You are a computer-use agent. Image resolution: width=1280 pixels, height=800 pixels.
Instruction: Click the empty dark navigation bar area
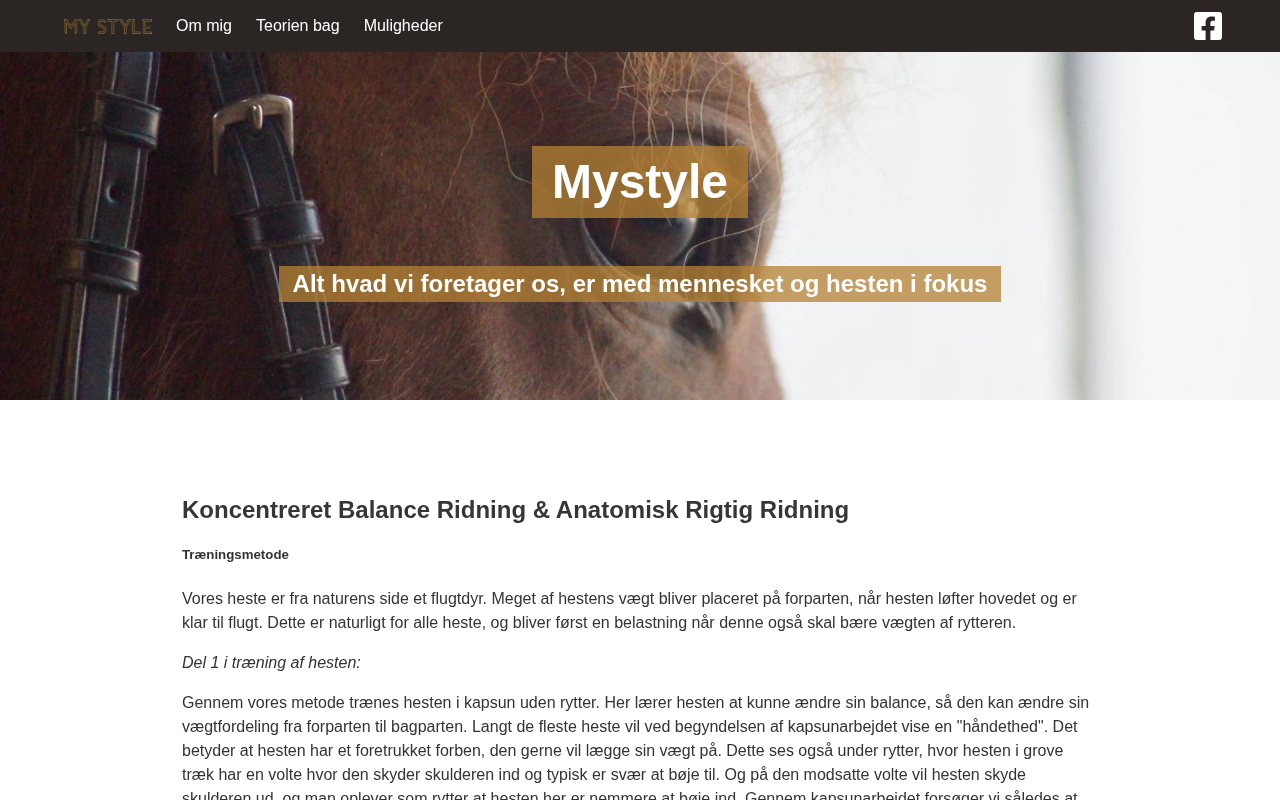(x=800, y=26)
